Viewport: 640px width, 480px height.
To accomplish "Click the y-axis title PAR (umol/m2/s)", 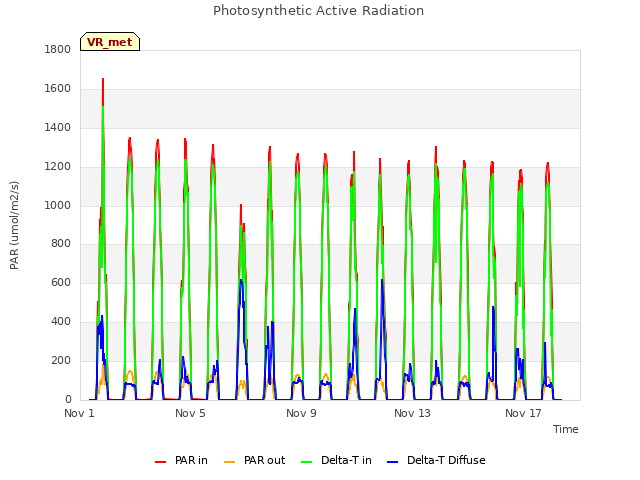I will point(14,225).
